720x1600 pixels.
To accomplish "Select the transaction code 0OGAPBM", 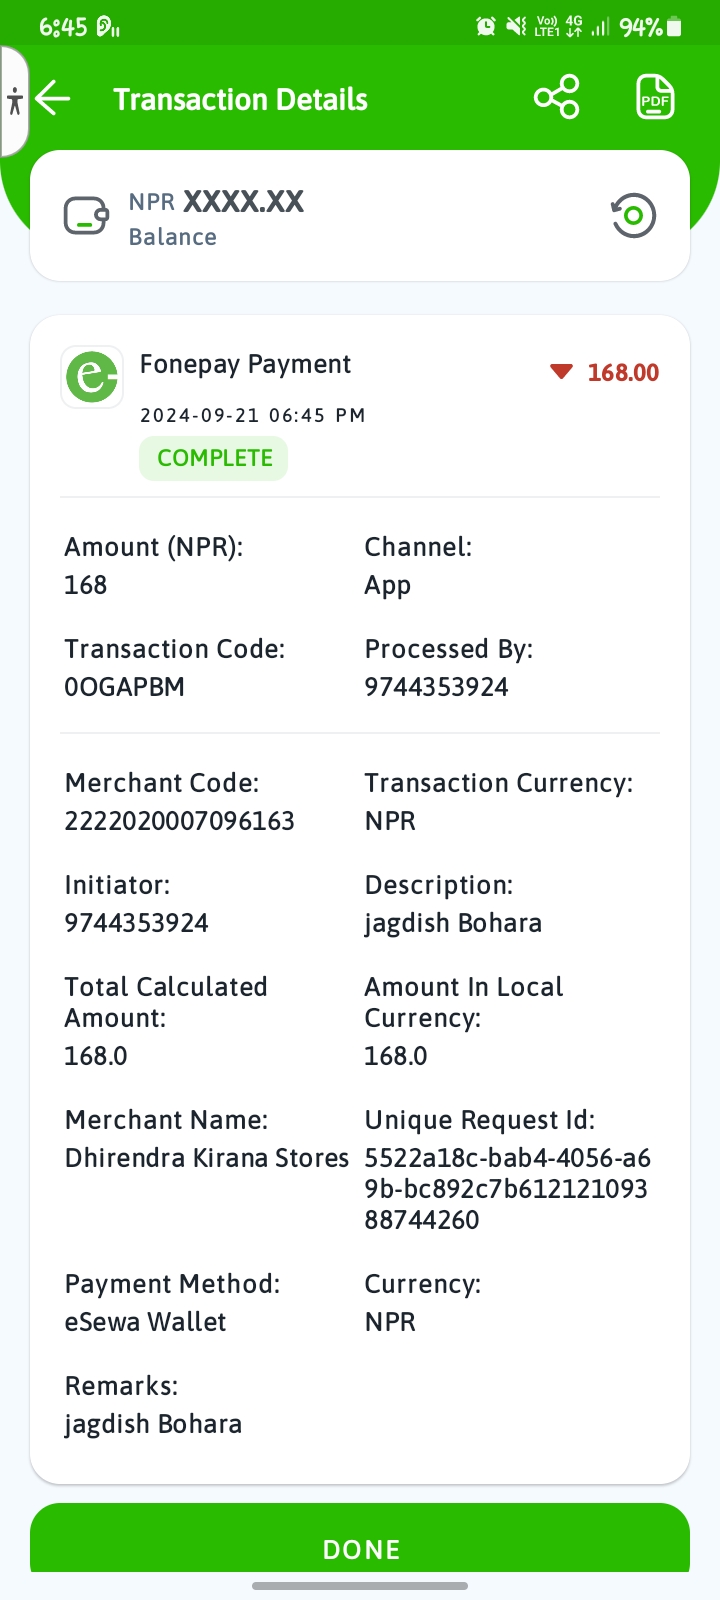I will [125, 687].
